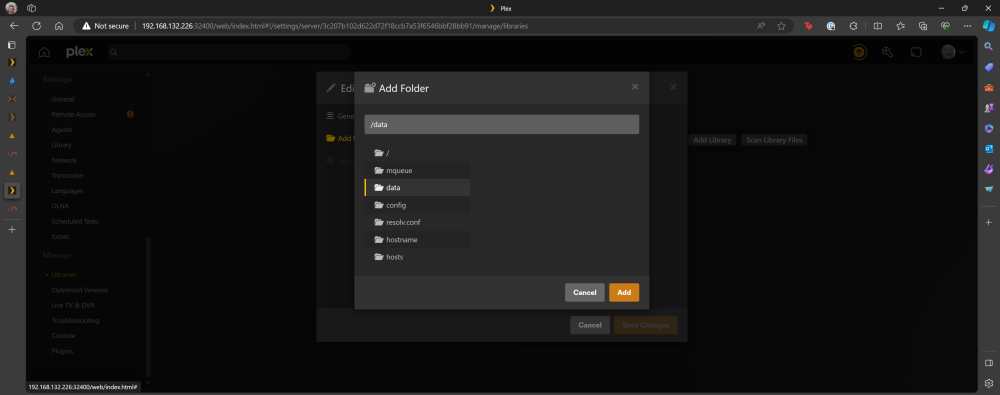Open browser Extensions puzzle icon
Screen dimensions: 1000x395
[853, 26]
